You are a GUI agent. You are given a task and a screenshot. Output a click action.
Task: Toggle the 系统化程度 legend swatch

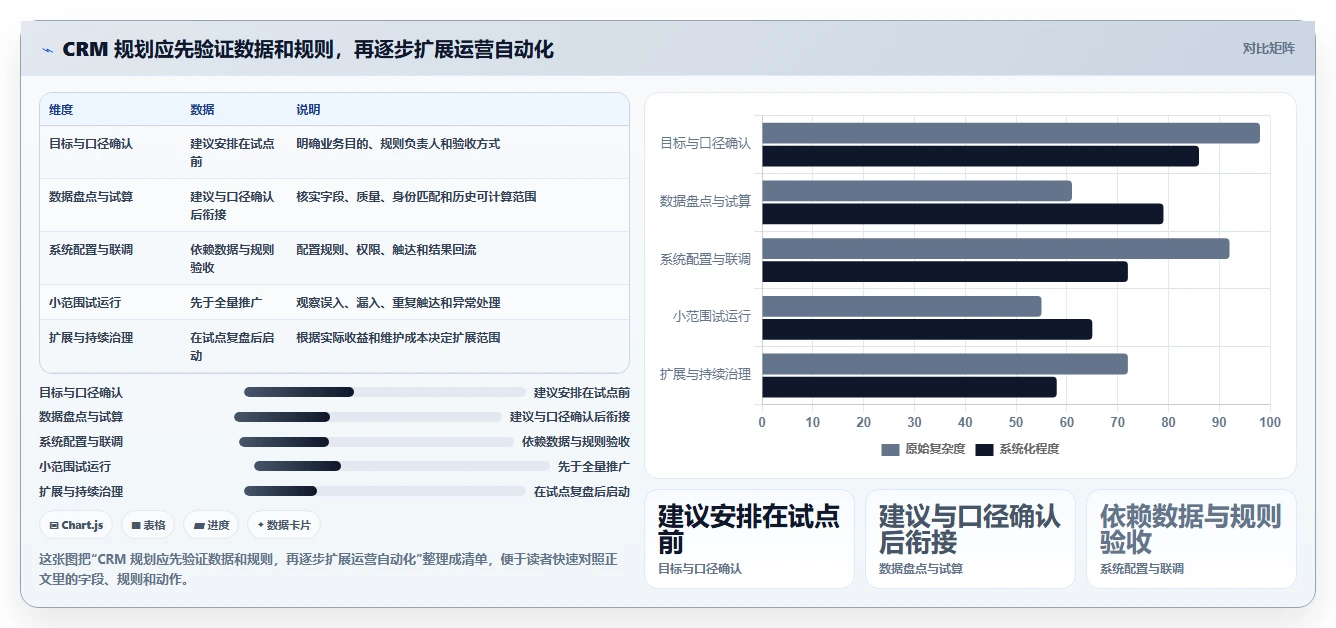tap(984, 450)
